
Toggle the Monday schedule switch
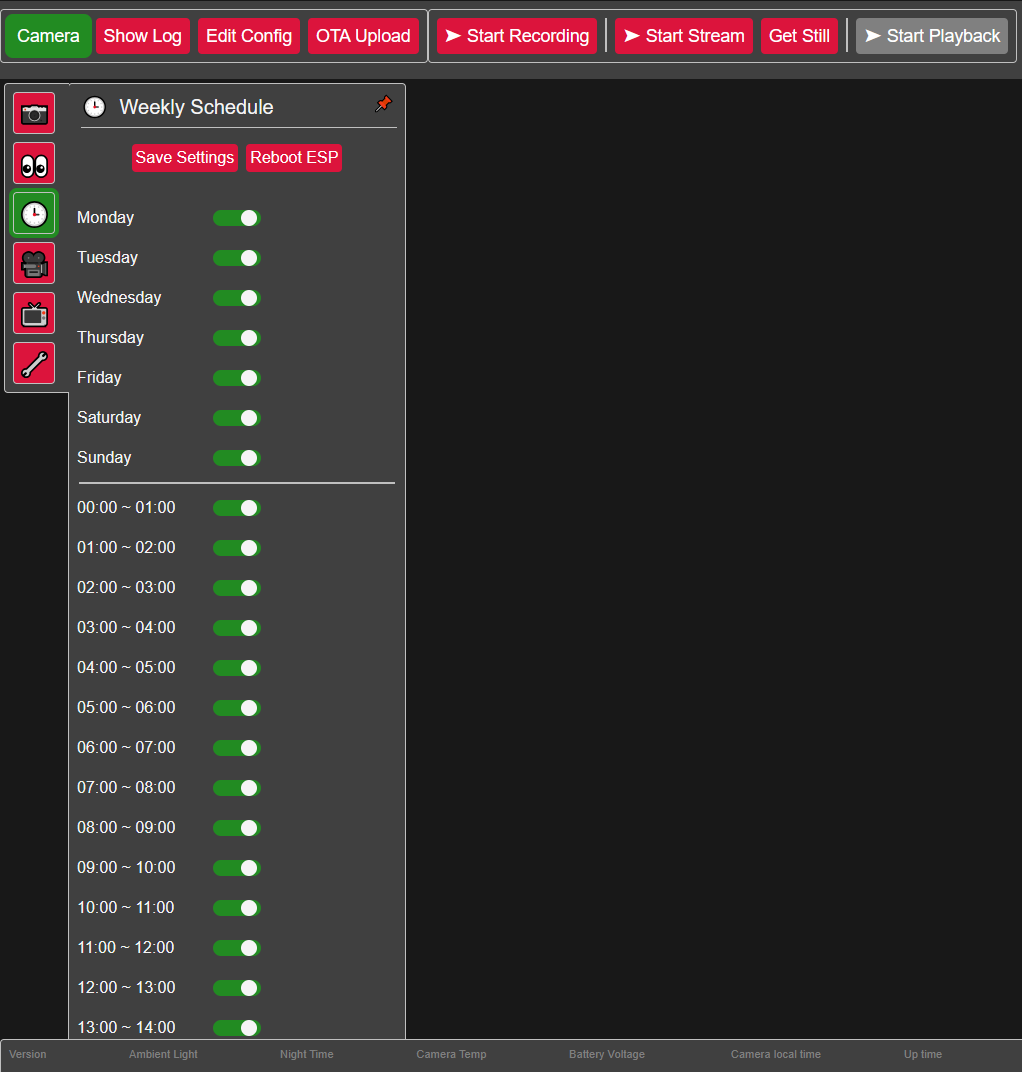pyautogui.click(x=237, y=218)
